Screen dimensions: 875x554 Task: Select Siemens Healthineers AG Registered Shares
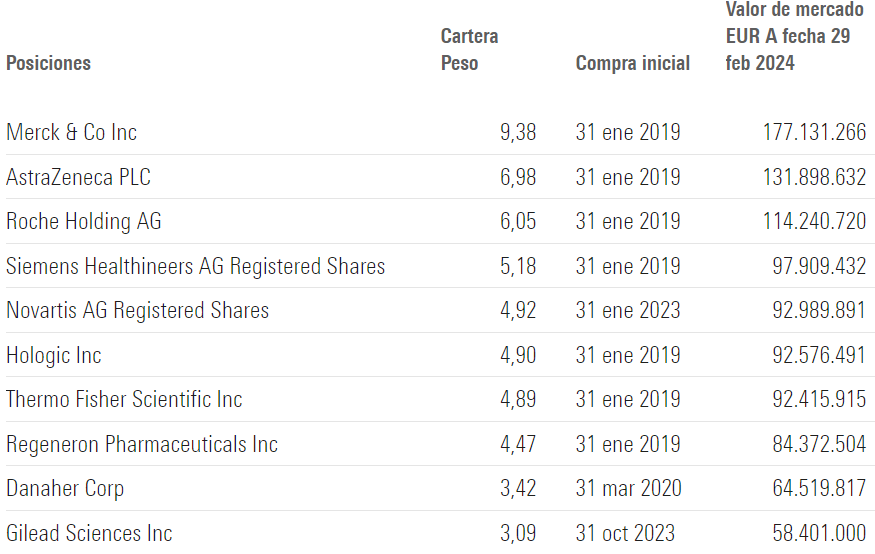[195, 266]
